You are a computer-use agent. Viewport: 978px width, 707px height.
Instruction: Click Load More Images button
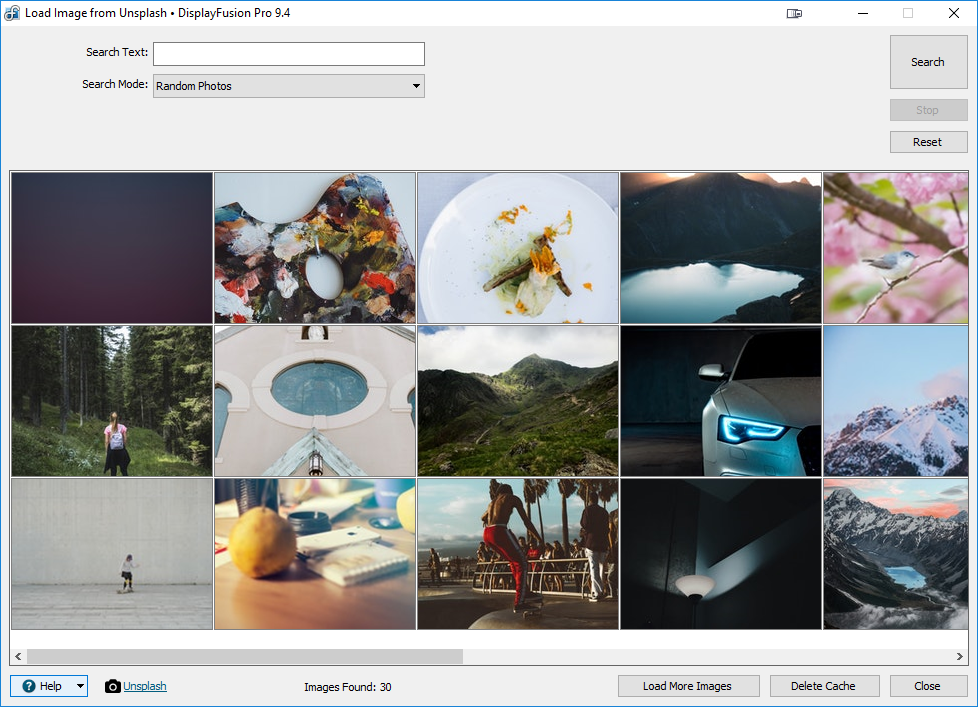click(x=687, y=686)
